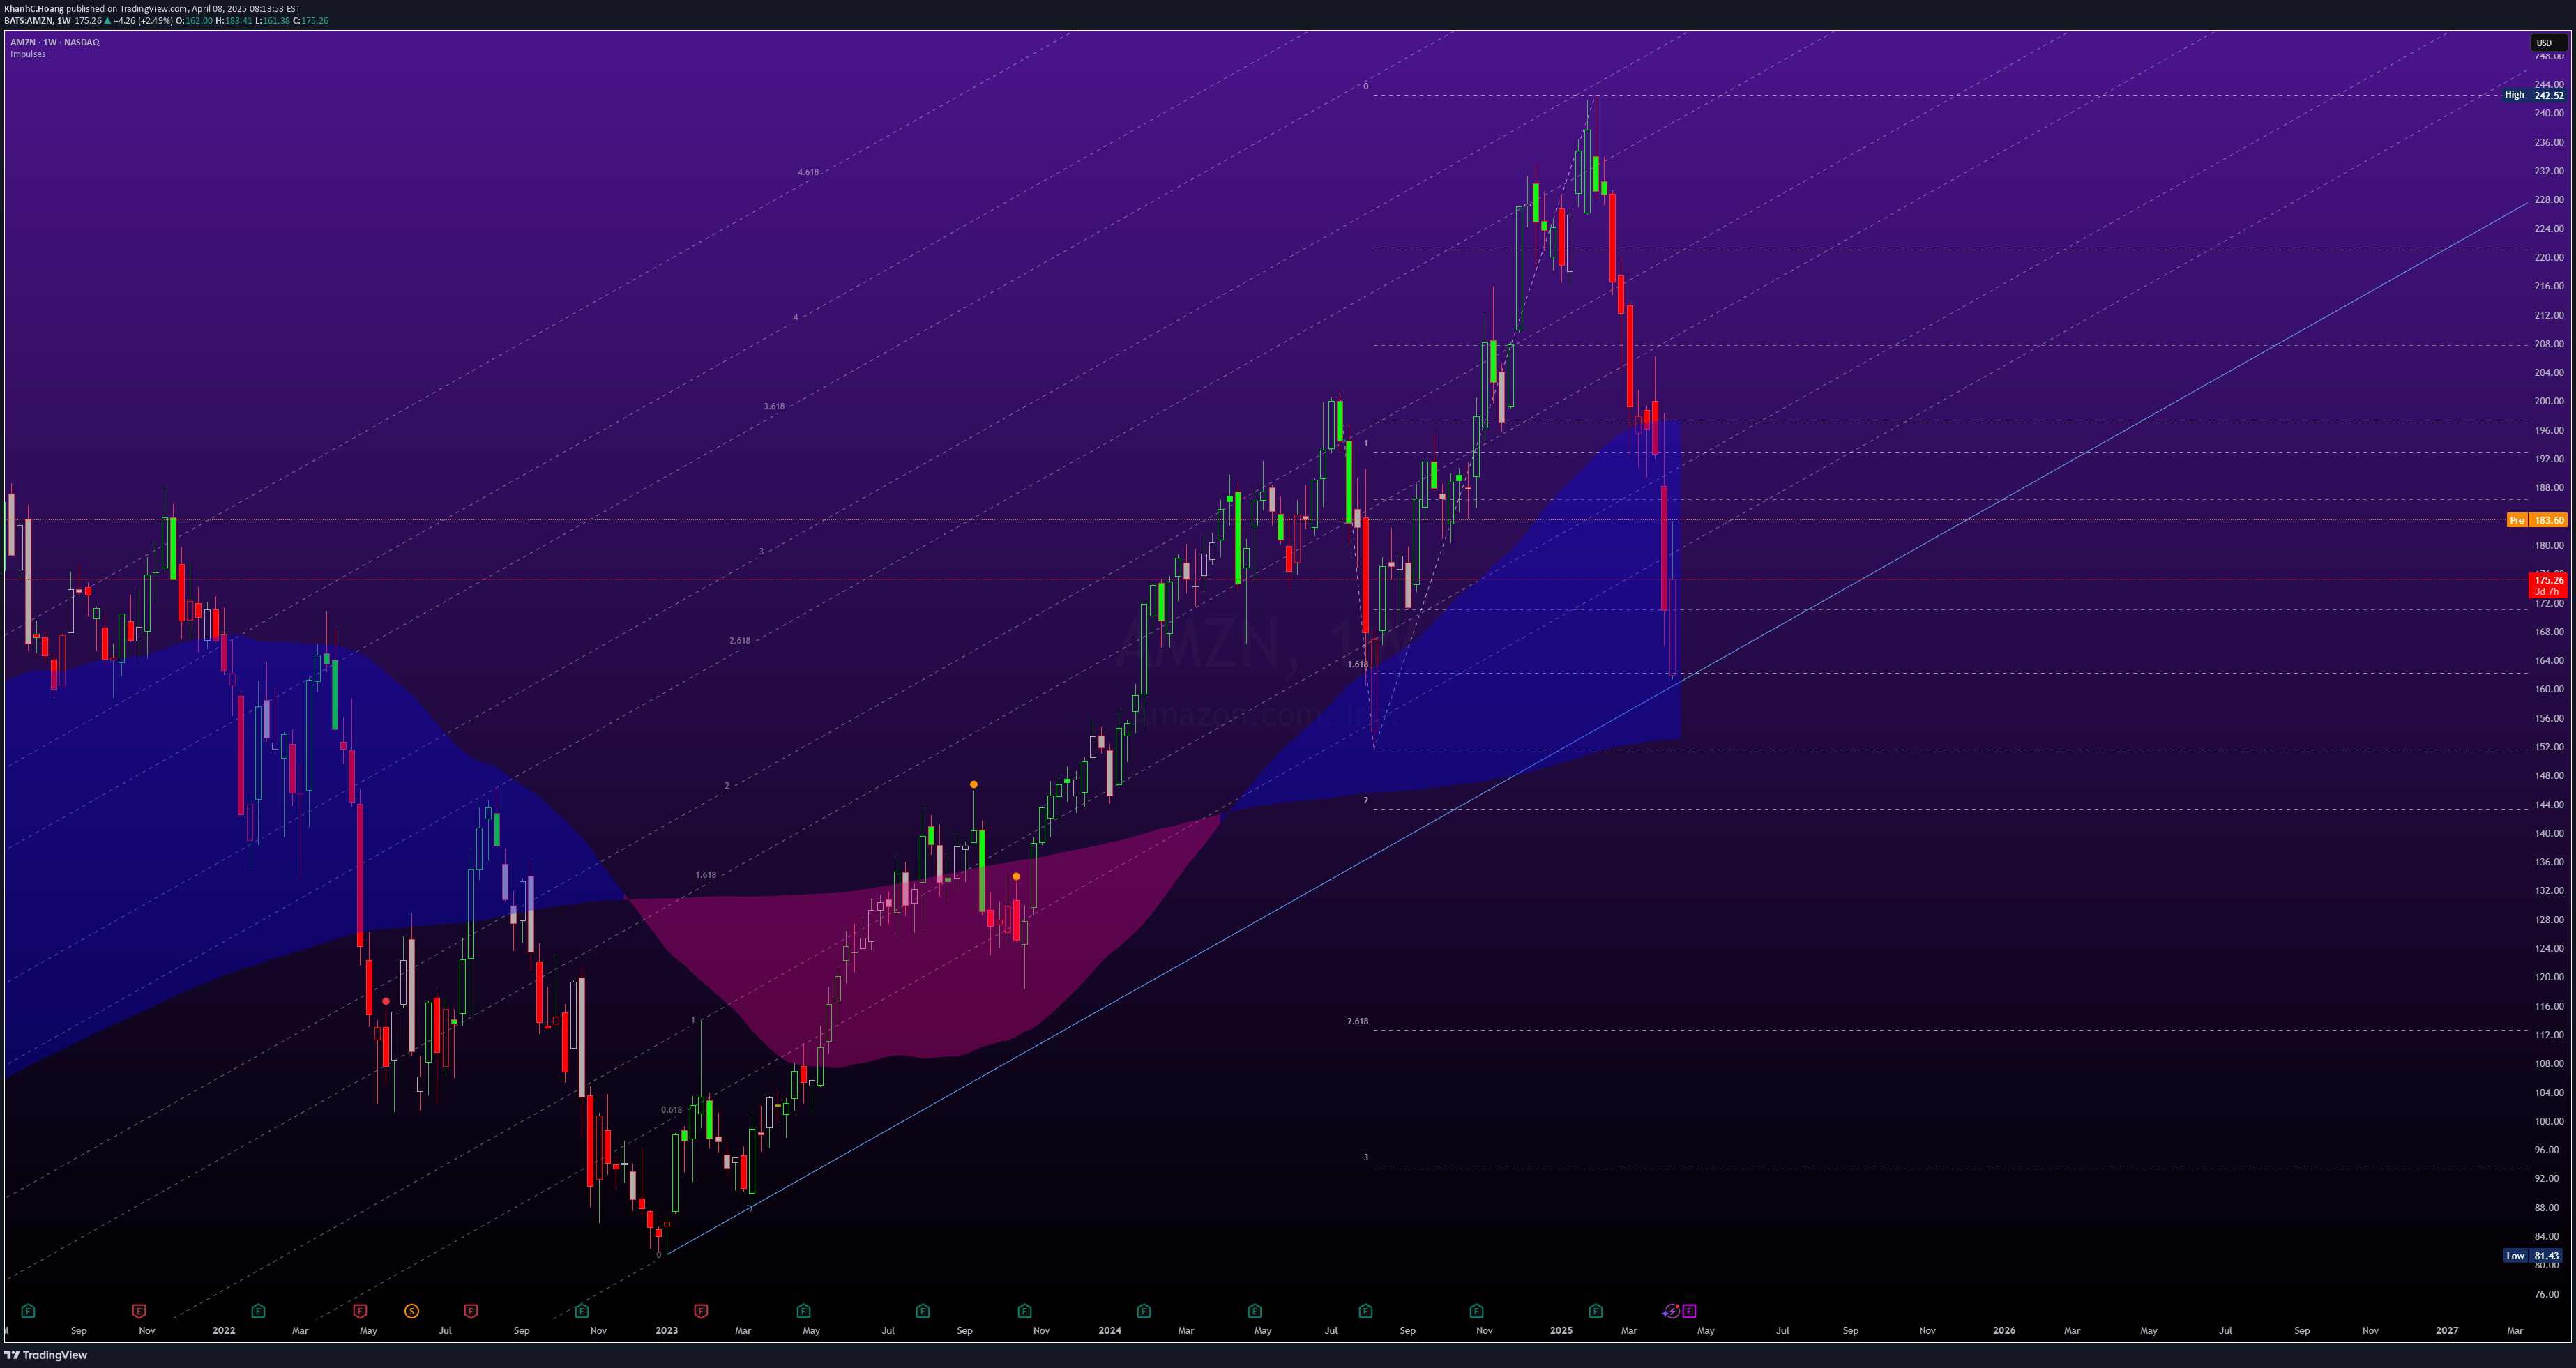This screenshot has height=1368, width=2576.
Task: Click the 200.00 price axis label
Action: [2548, 401]
